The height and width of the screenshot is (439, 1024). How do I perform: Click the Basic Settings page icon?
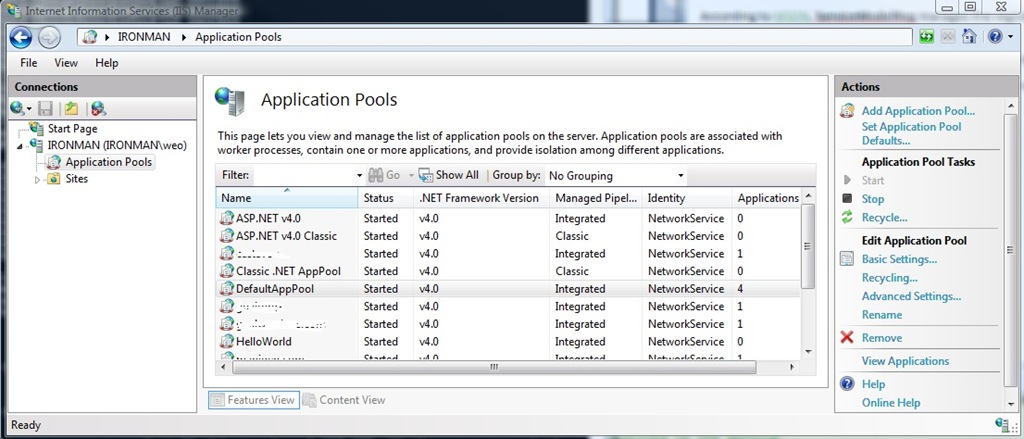pyautogui.click(x=847, y=259)
